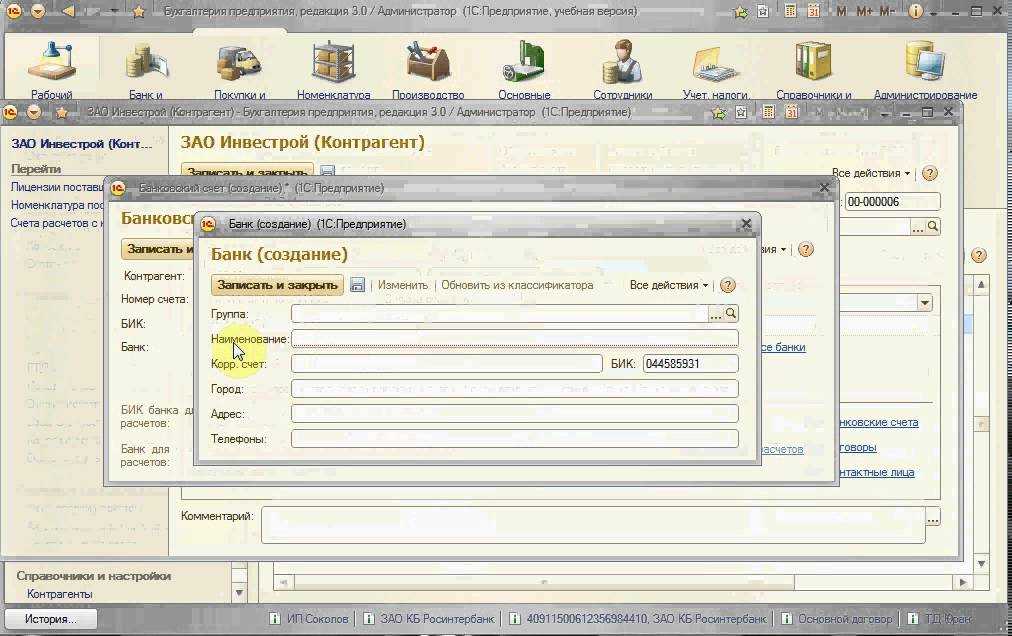Open ИП Соколов notification in status bar
The image size is (1012, 636).
309,619
